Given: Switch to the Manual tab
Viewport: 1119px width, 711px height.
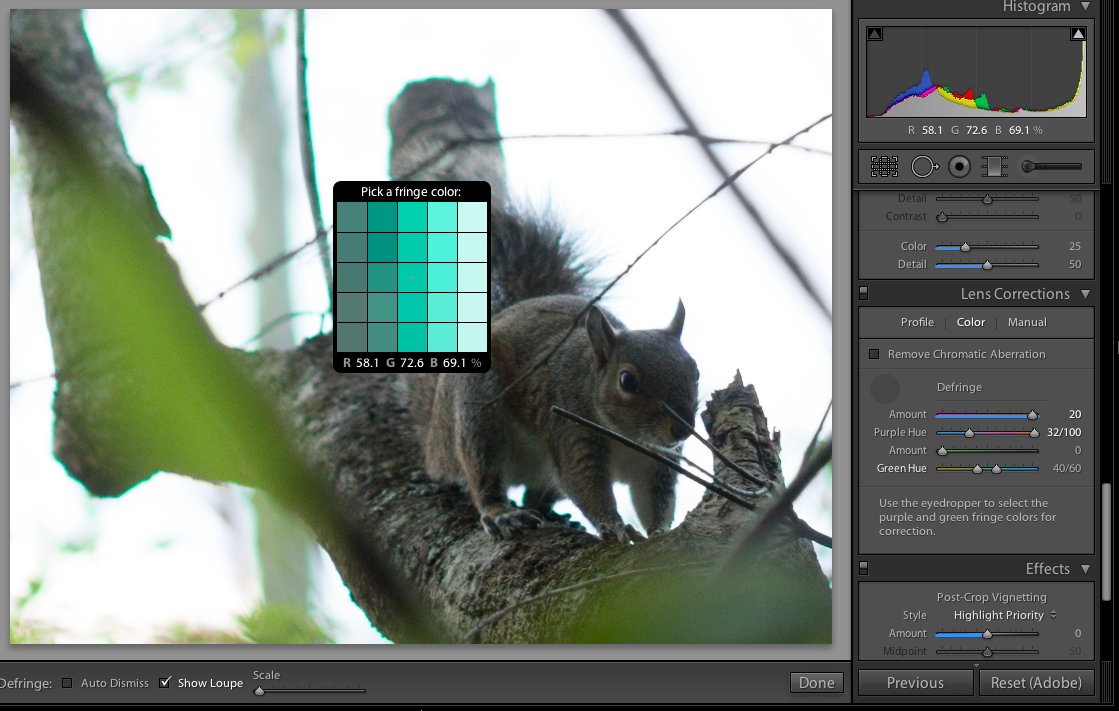Looking at the screenshot, I should click(1027, 322).
